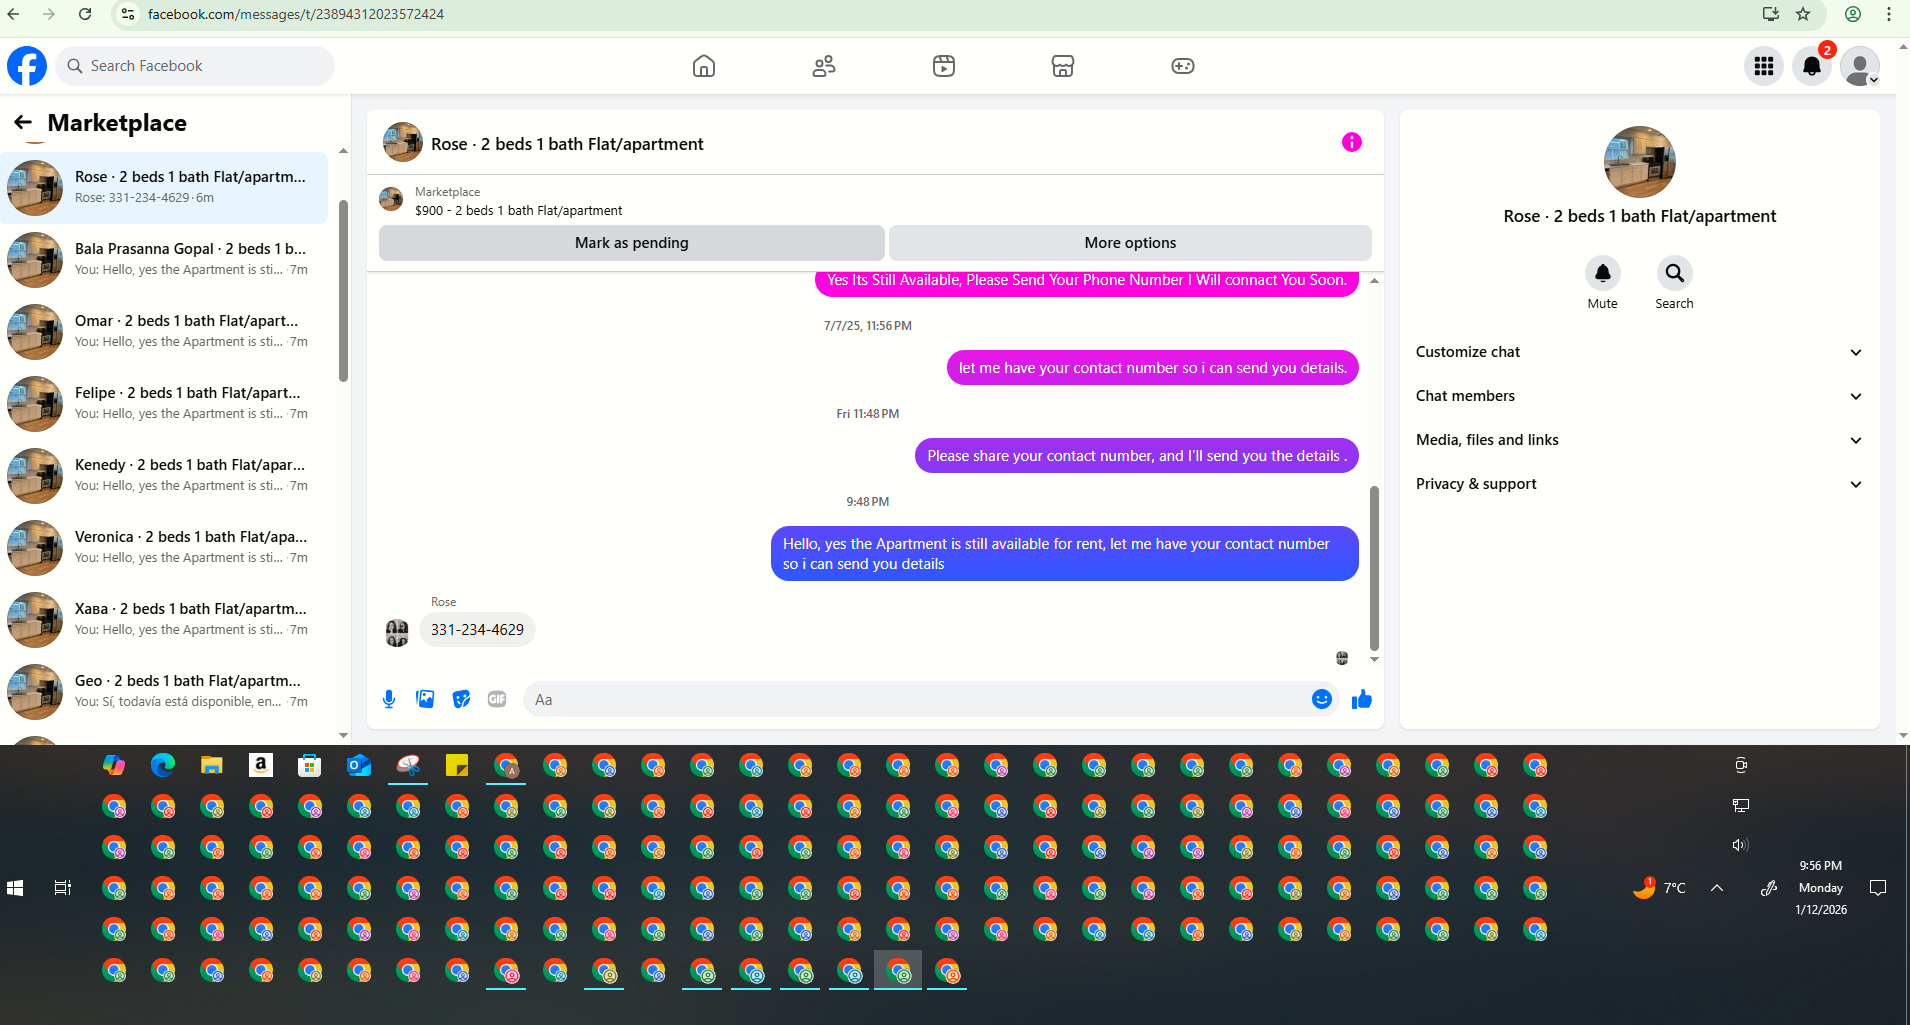The width and height of the screenshot is (1910, 1025).
Task: Open Facebook home via logo
Action: (27, 66)
